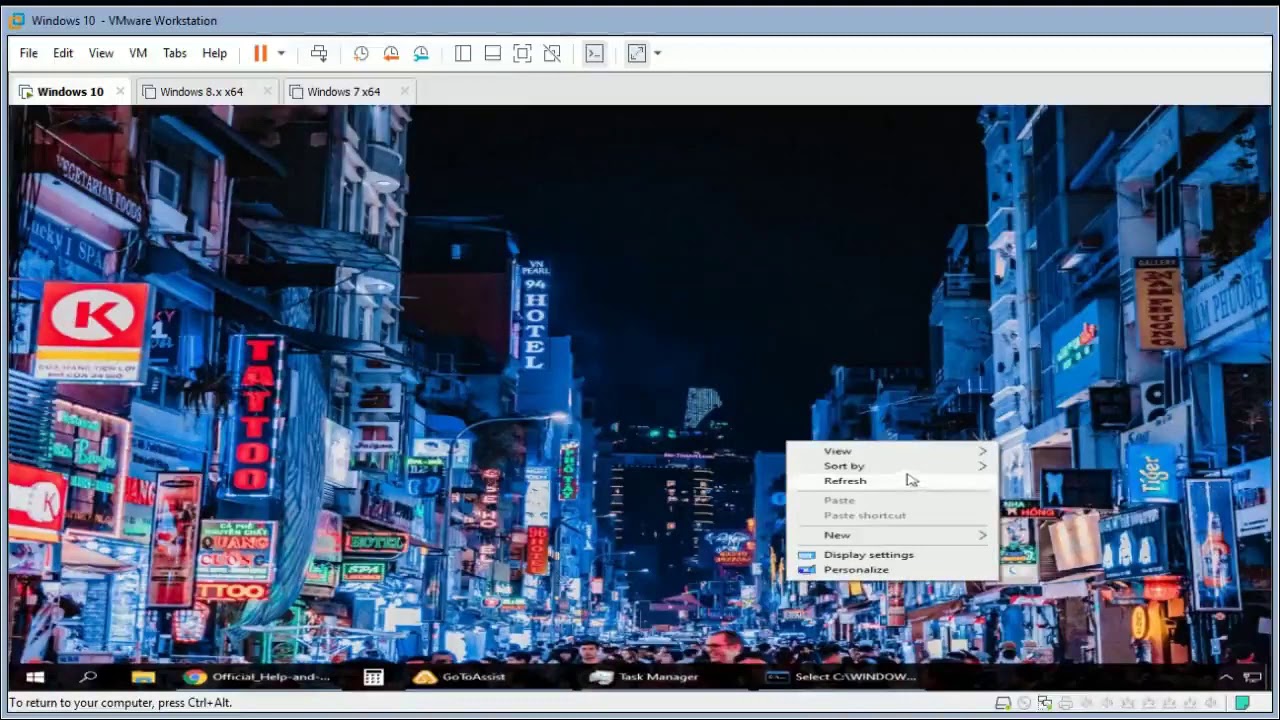Screen dimensions: 1280x720
Task: Enter full screen mode
Action: [x=522, y=53]
